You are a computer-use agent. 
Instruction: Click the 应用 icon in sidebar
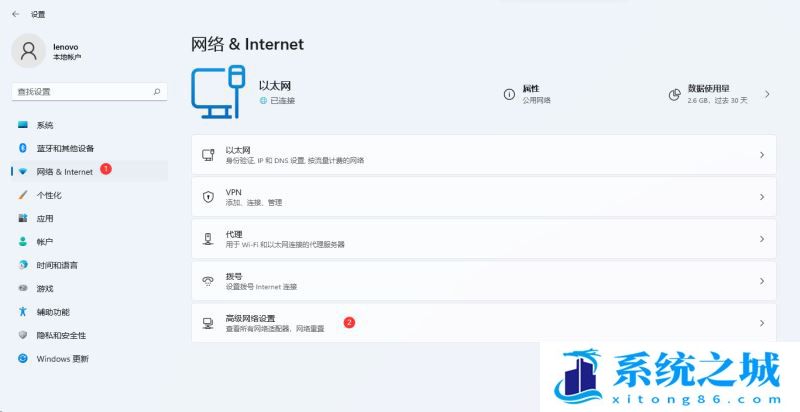tap(22, 218)
